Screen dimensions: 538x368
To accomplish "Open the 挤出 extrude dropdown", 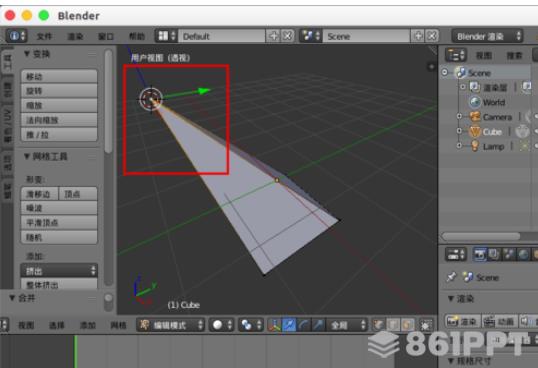I will point(59,271).
